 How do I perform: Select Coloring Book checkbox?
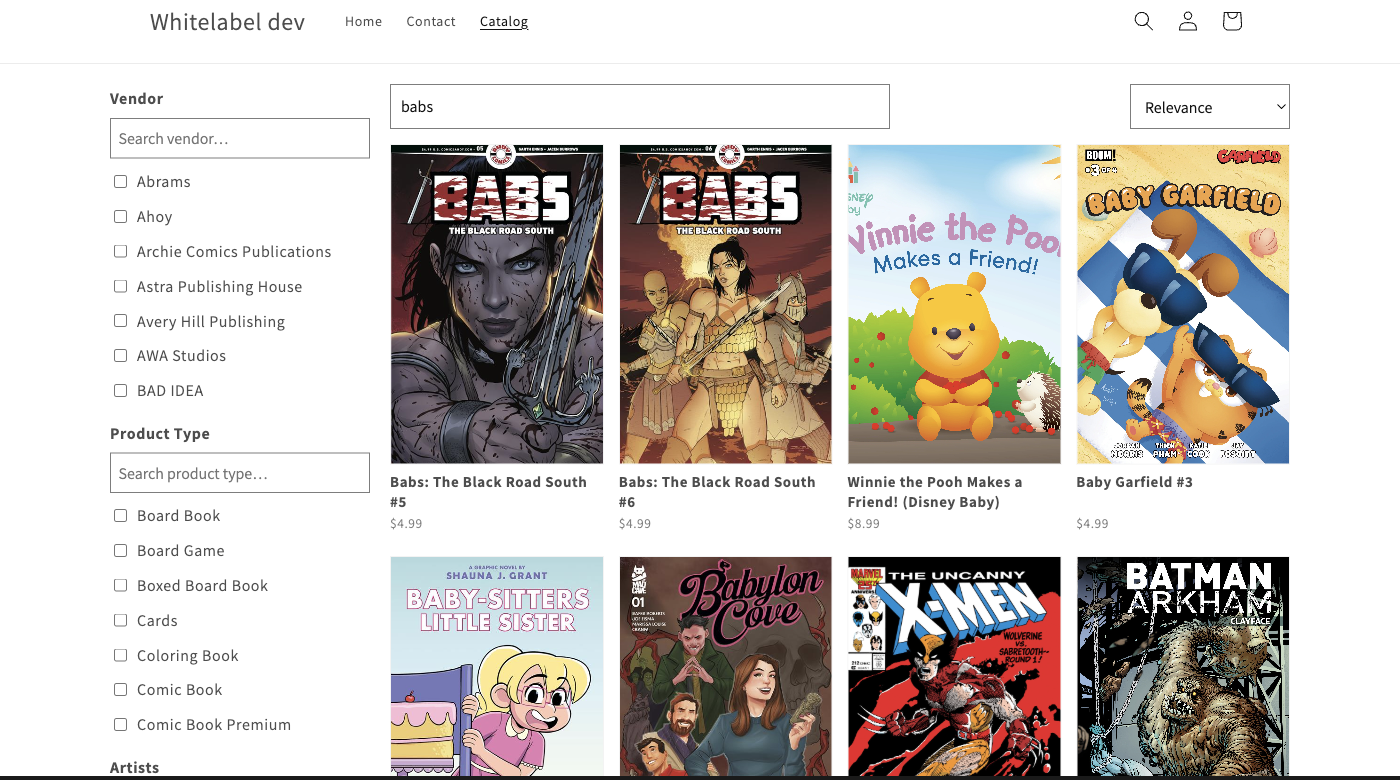click(120, 656)
